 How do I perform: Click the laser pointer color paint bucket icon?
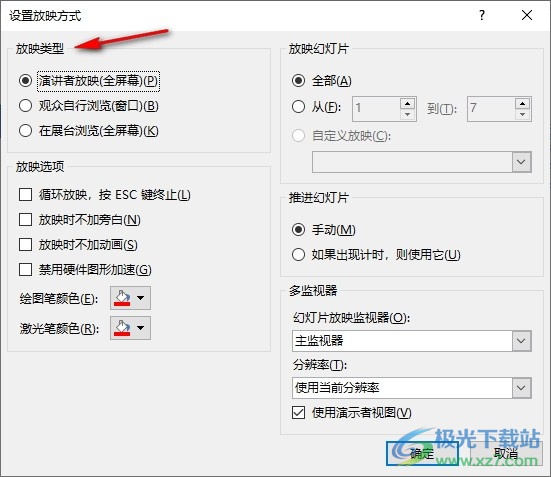point(122,328)
